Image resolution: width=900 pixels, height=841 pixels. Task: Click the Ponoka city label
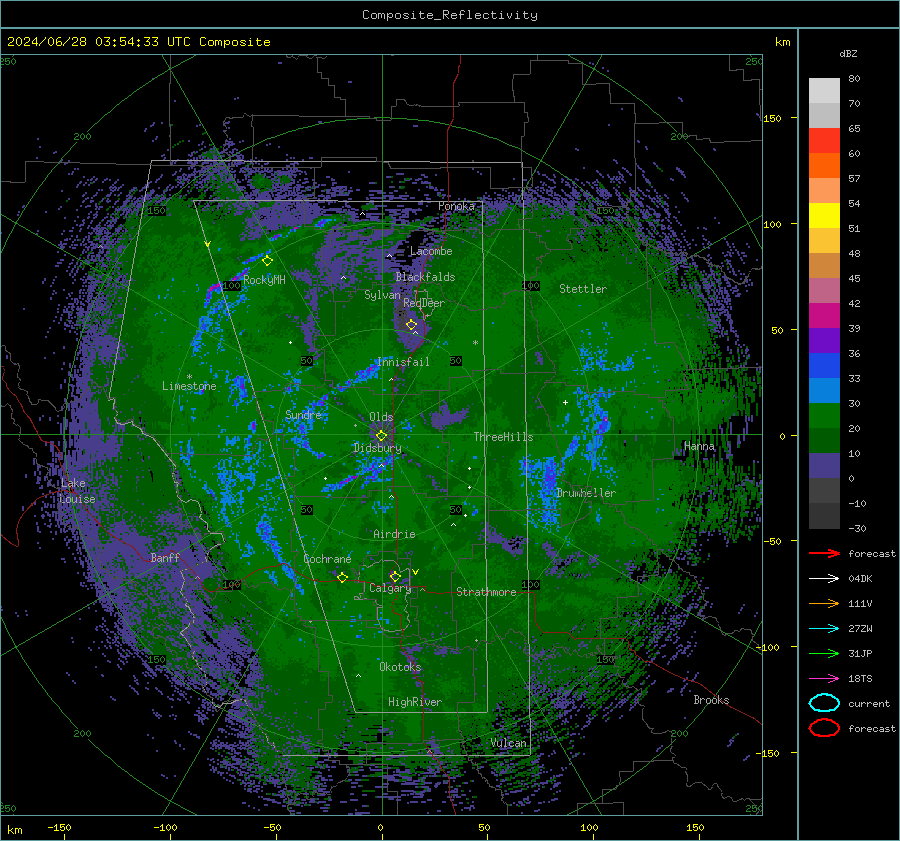456,206
